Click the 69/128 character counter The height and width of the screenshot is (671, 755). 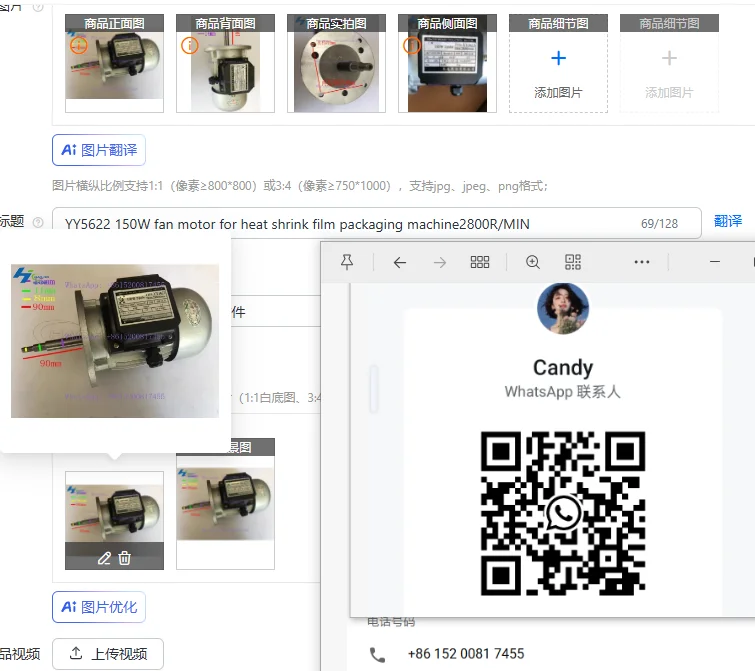(x=659, y=224)
